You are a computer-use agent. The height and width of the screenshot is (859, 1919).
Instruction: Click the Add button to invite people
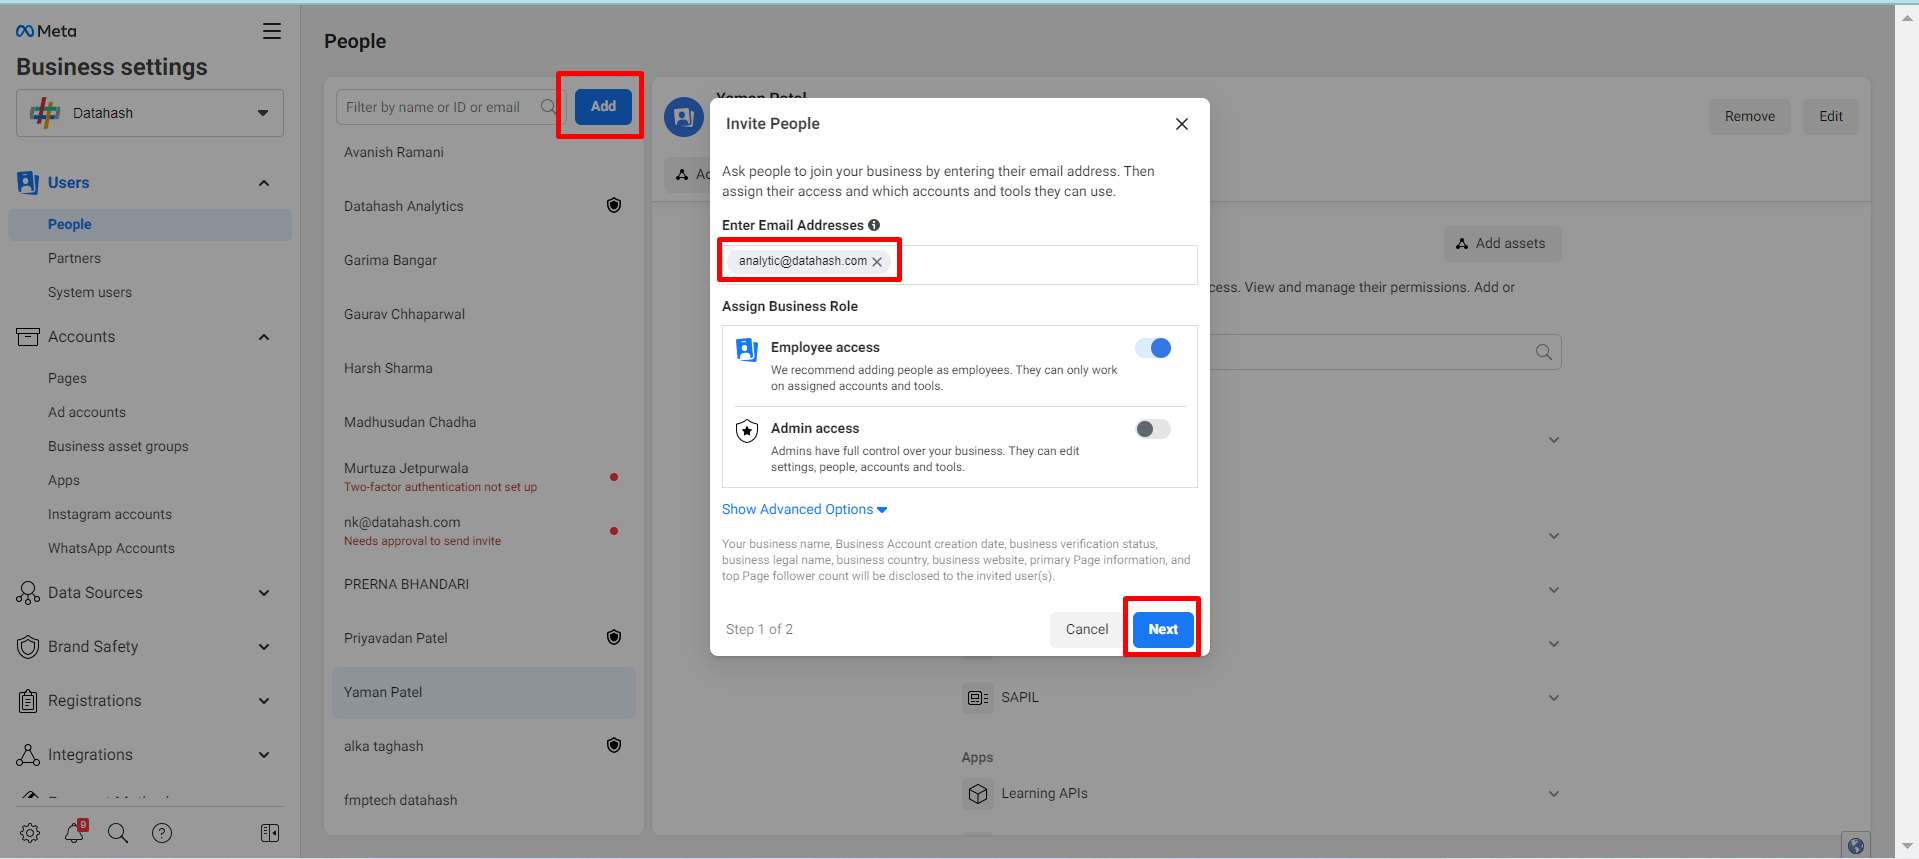coord(603,106)
